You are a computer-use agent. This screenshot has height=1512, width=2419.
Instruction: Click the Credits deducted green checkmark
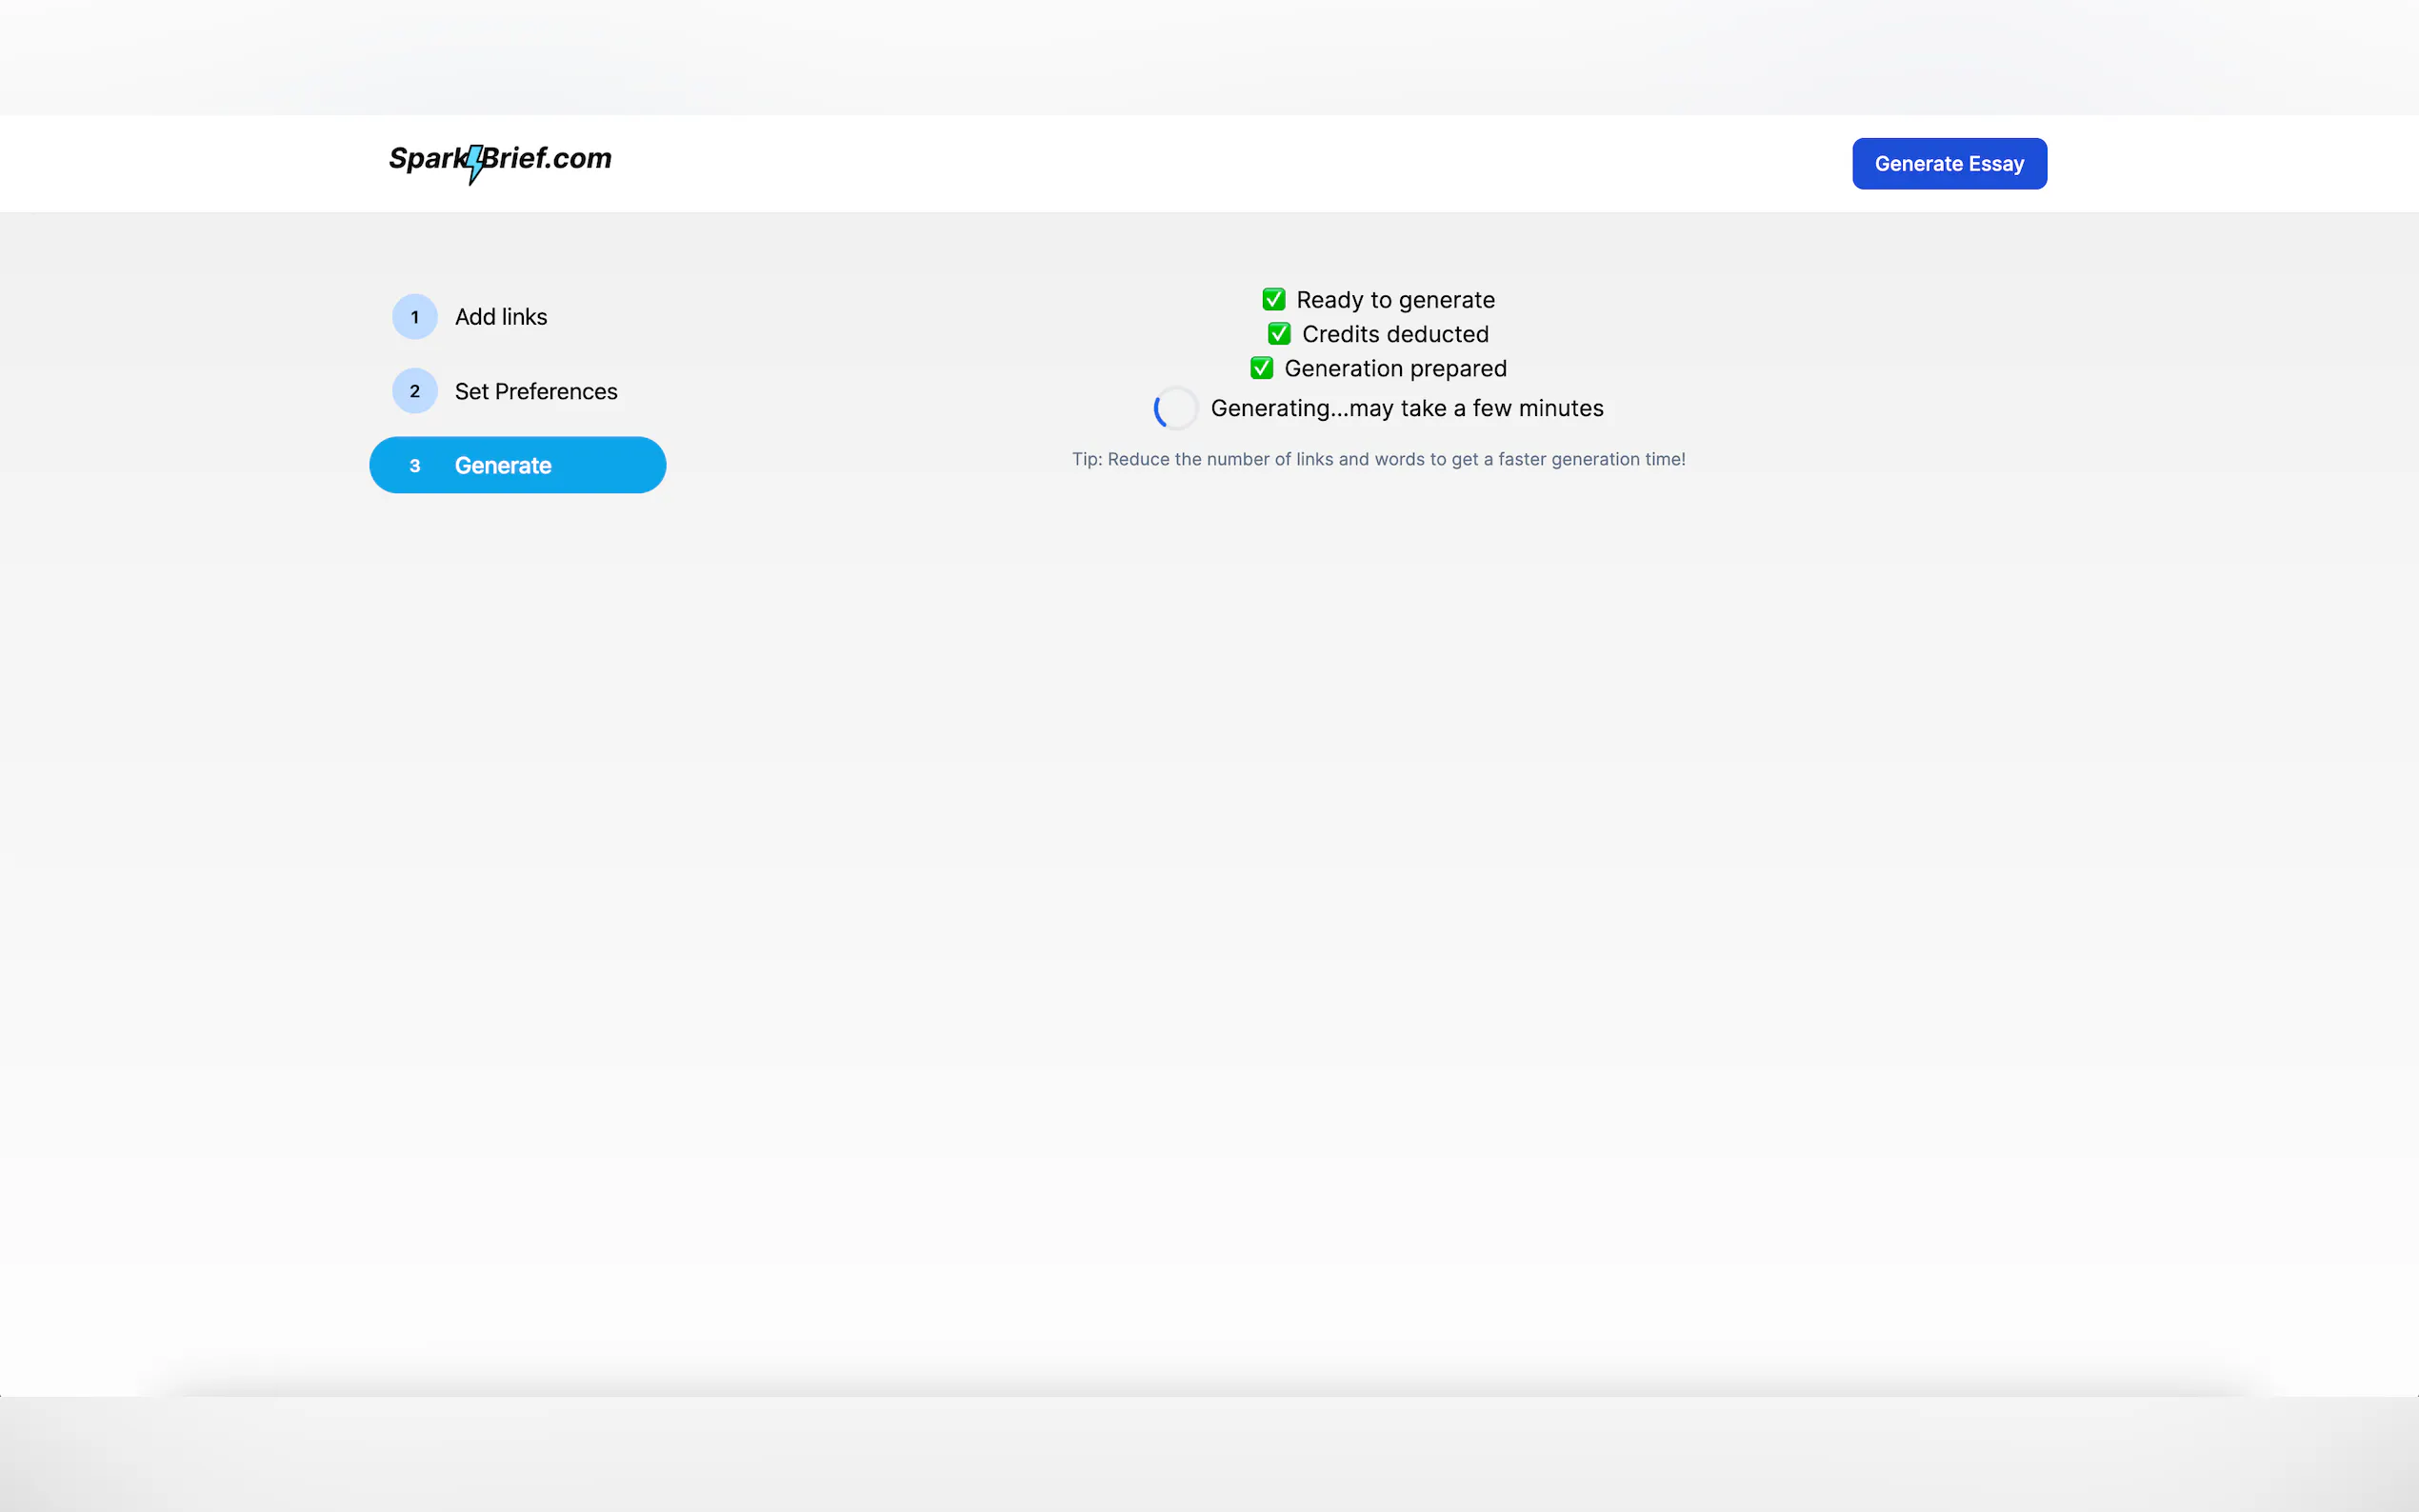[x=1279, y=334]
